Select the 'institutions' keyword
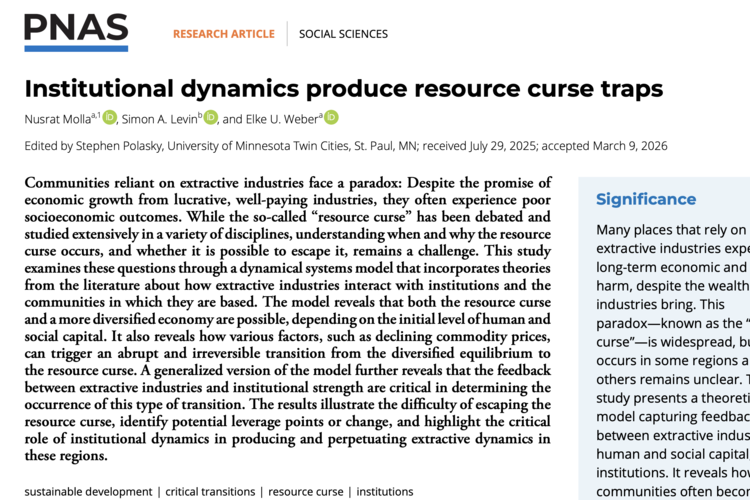Image resolution: width=750 pixels, height=500 pixels. [385, 491]
